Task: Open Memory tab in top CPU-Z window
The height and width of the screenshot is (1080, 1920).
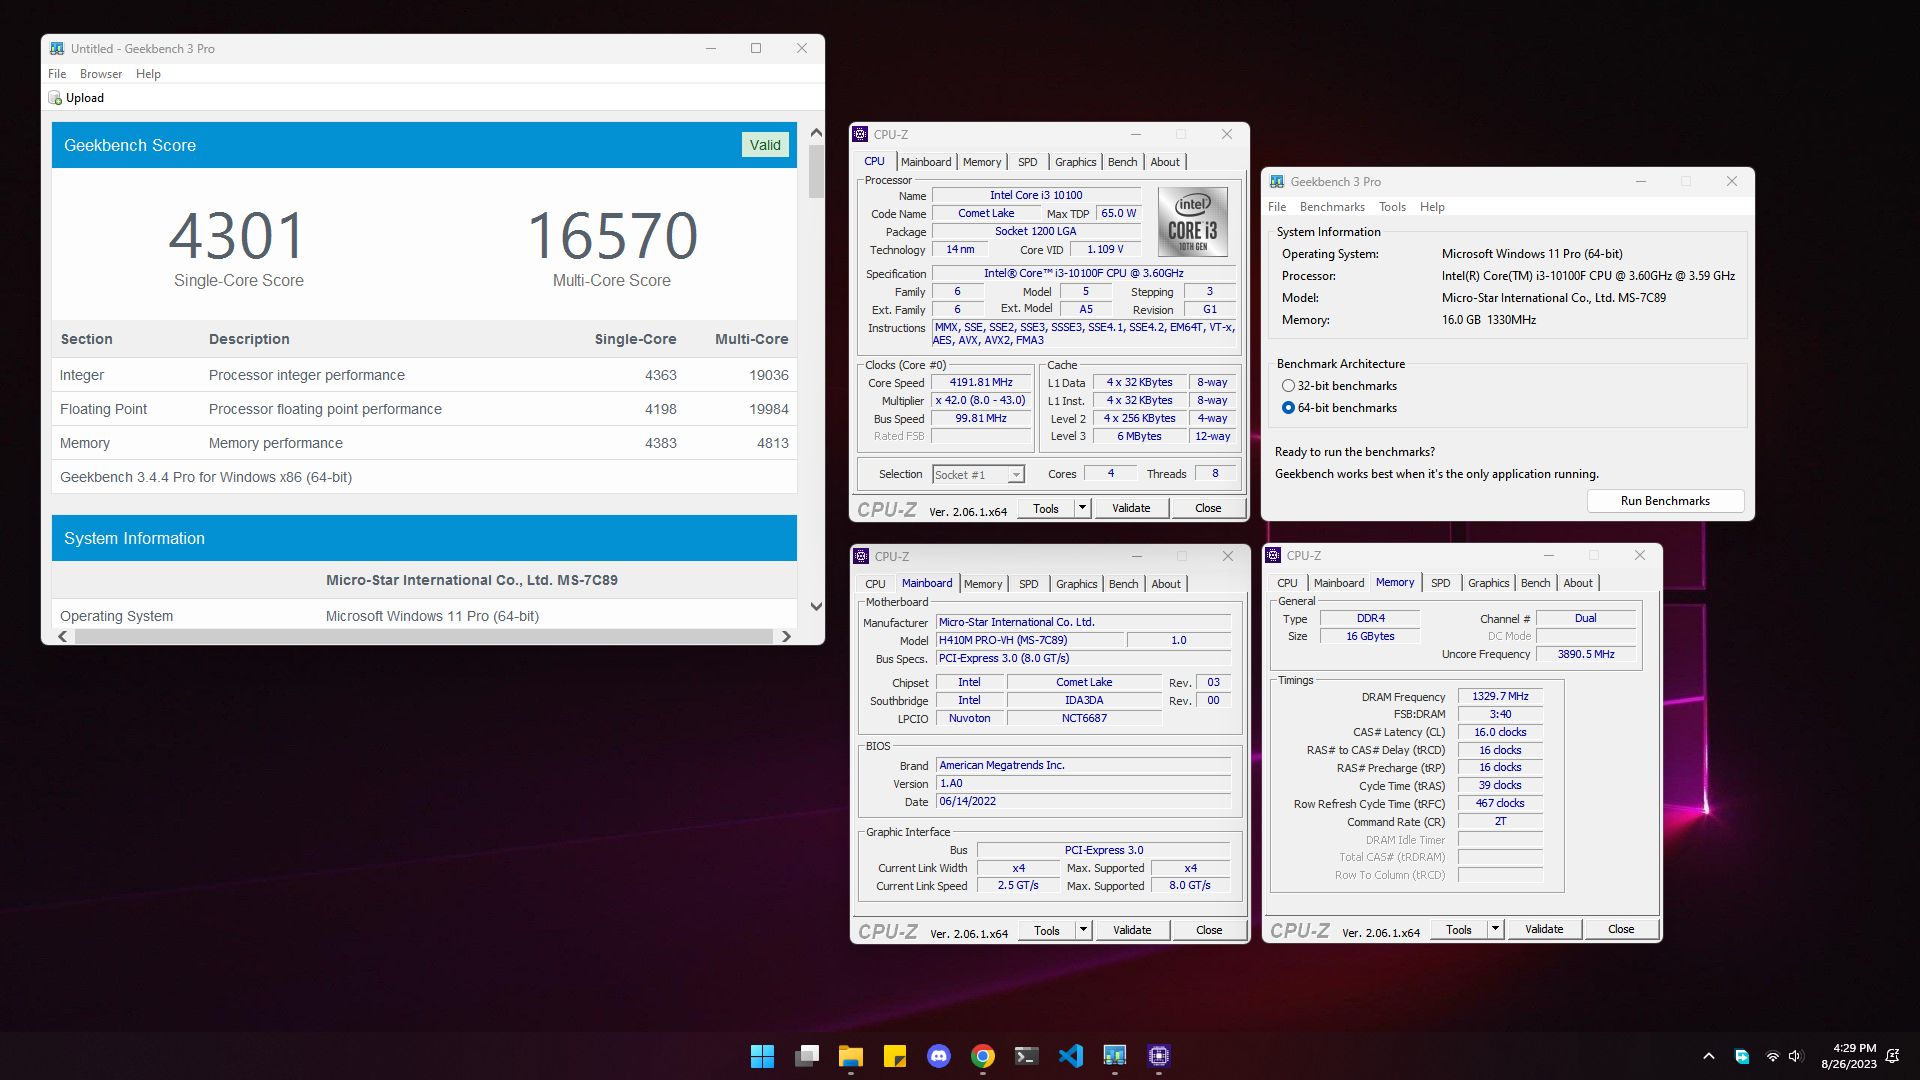Action: pos(982,162)
